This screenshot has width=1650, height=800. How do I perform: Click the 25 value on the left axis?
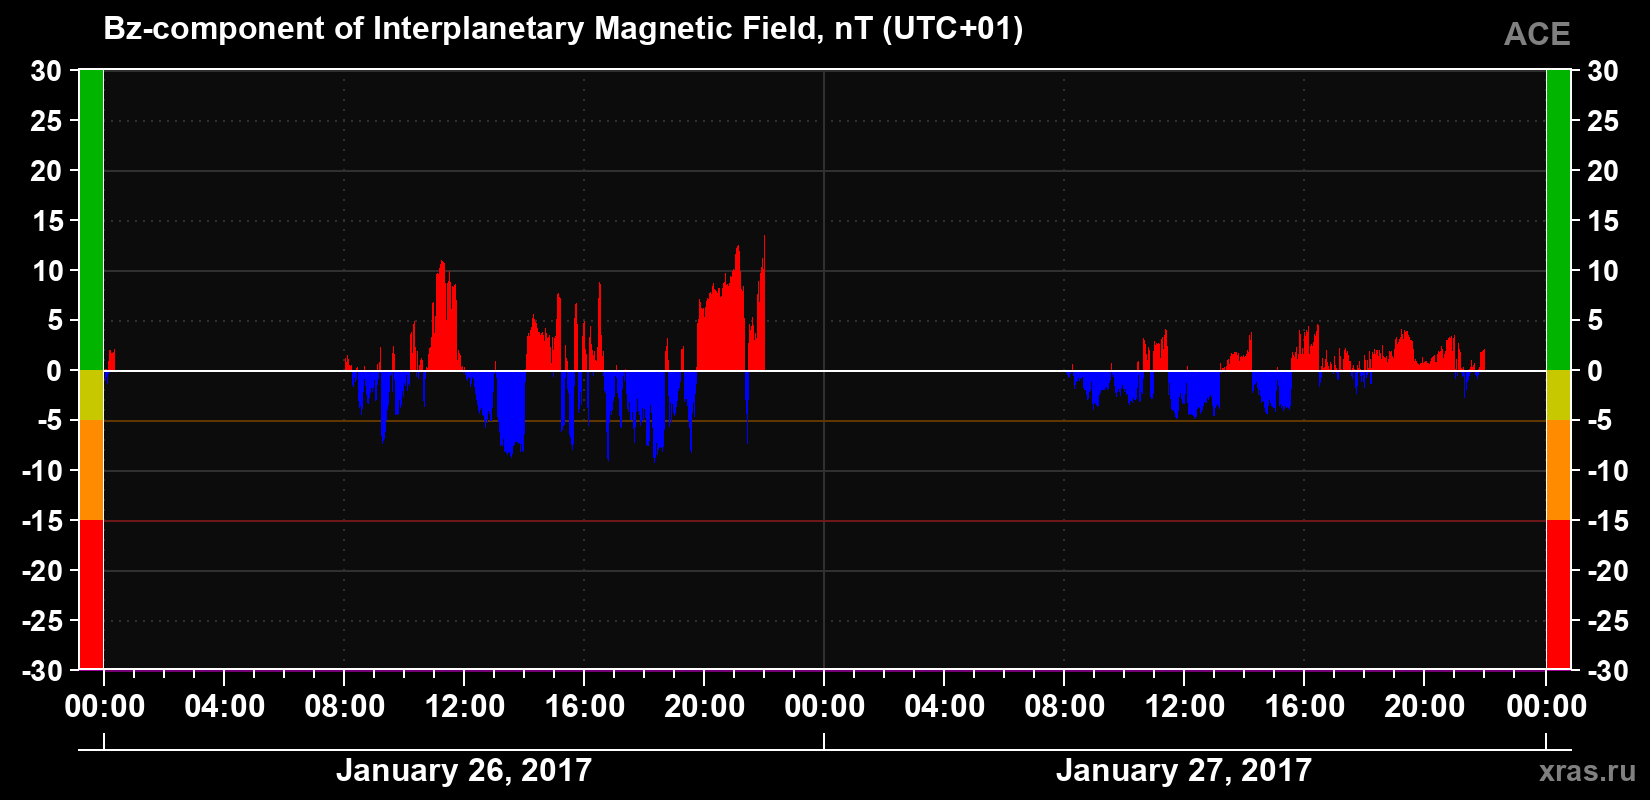[46, 121]
